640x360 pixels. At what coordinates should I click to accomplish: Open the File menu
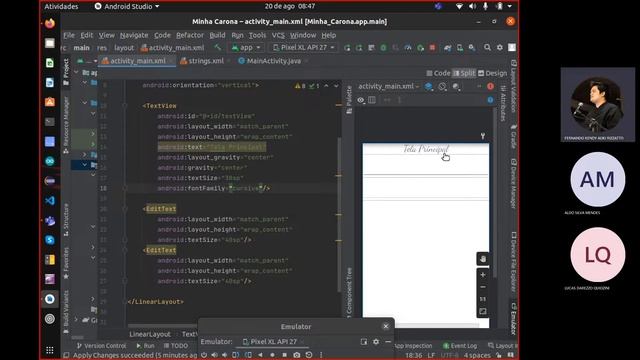pyautogui.click(x=69, y=35)
